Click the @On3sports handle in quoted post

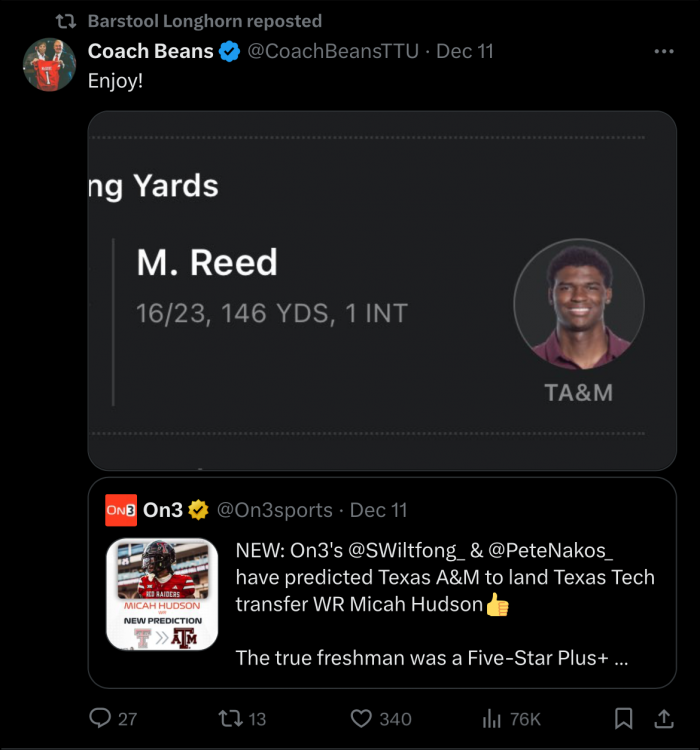pos(275,510)
